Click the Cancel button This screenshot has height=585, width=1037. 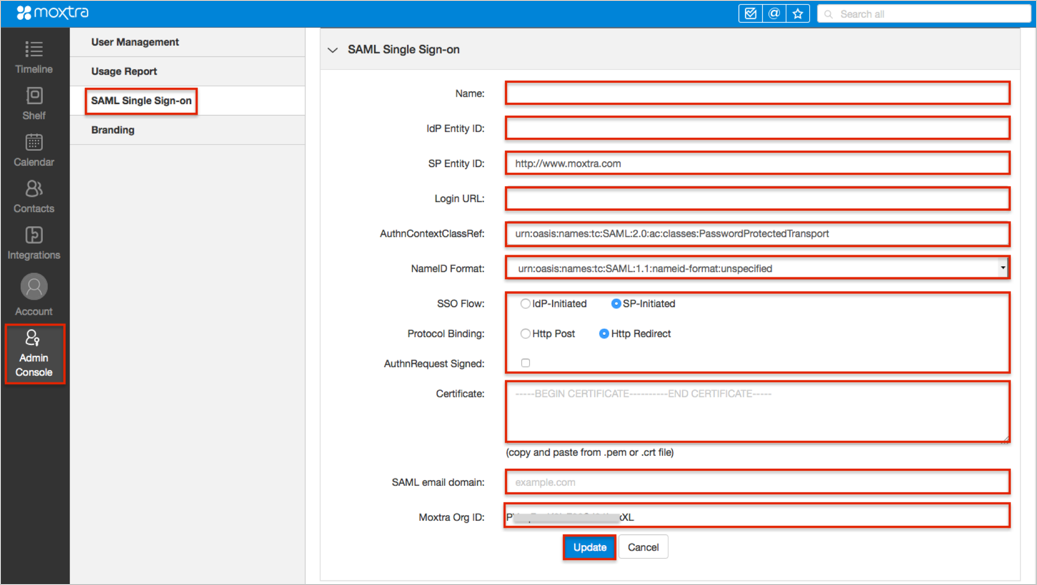[643, 547]
